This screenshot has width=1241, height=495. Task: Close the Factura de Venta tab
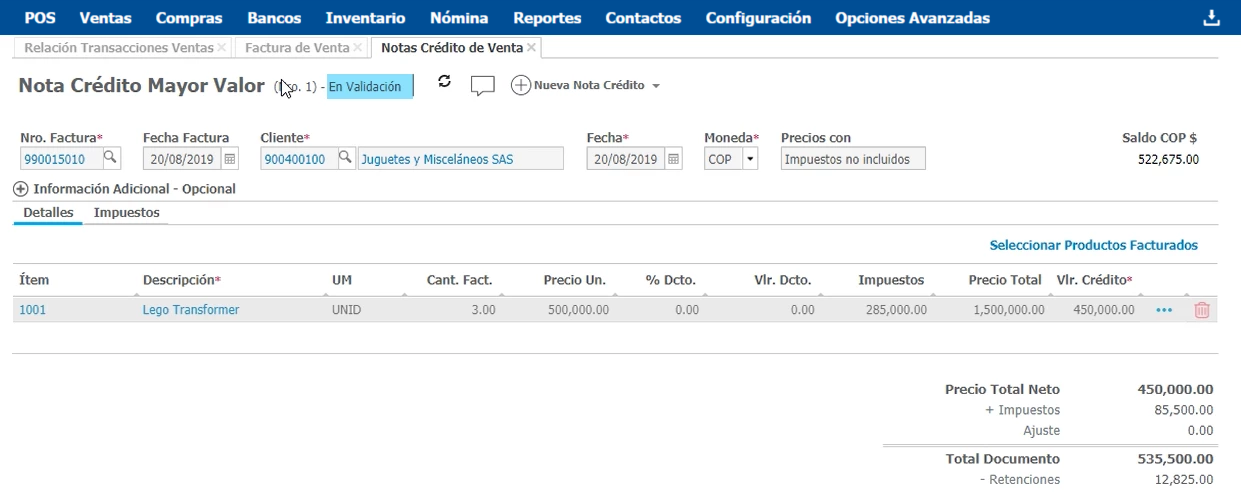tap(357, 48)
